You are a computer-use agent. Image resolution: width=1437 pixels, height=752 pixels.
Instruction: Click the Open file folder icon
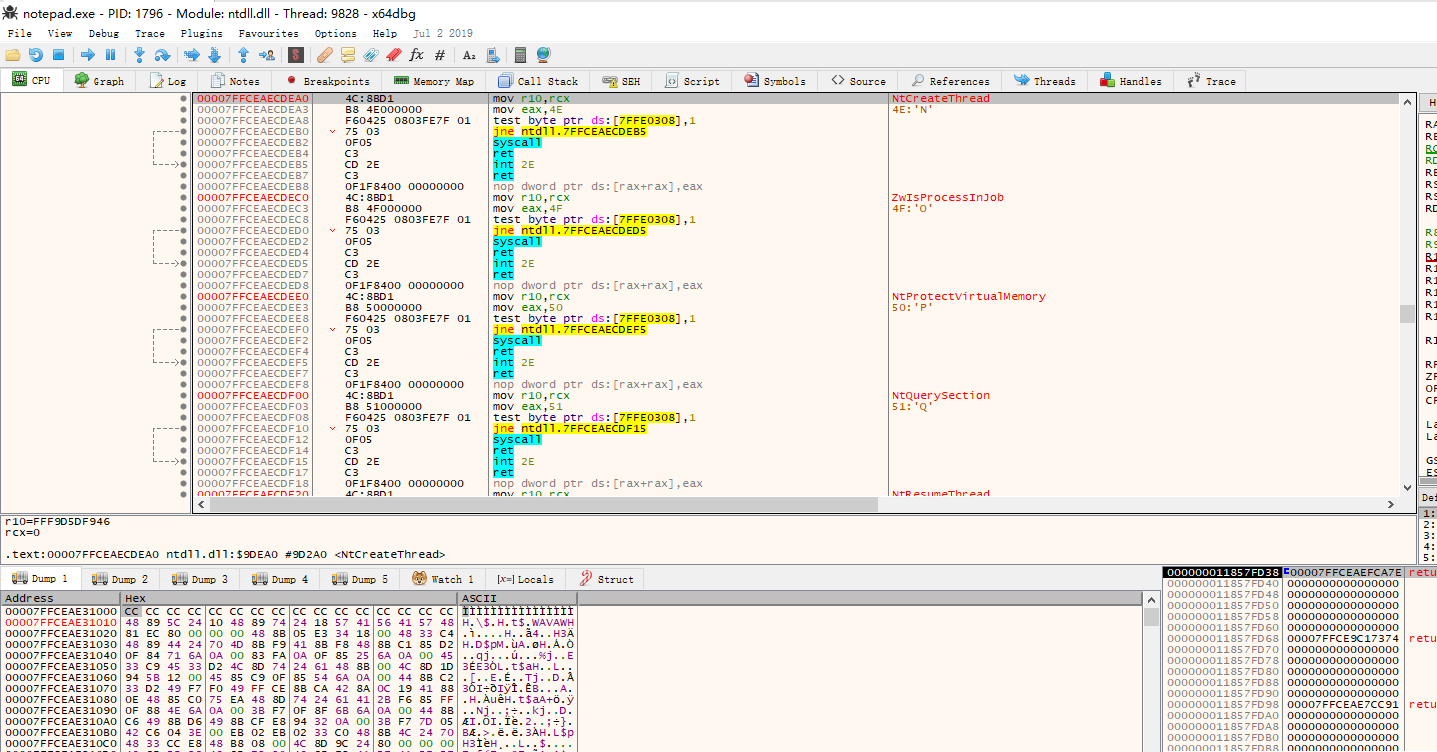tap(13, 55)
